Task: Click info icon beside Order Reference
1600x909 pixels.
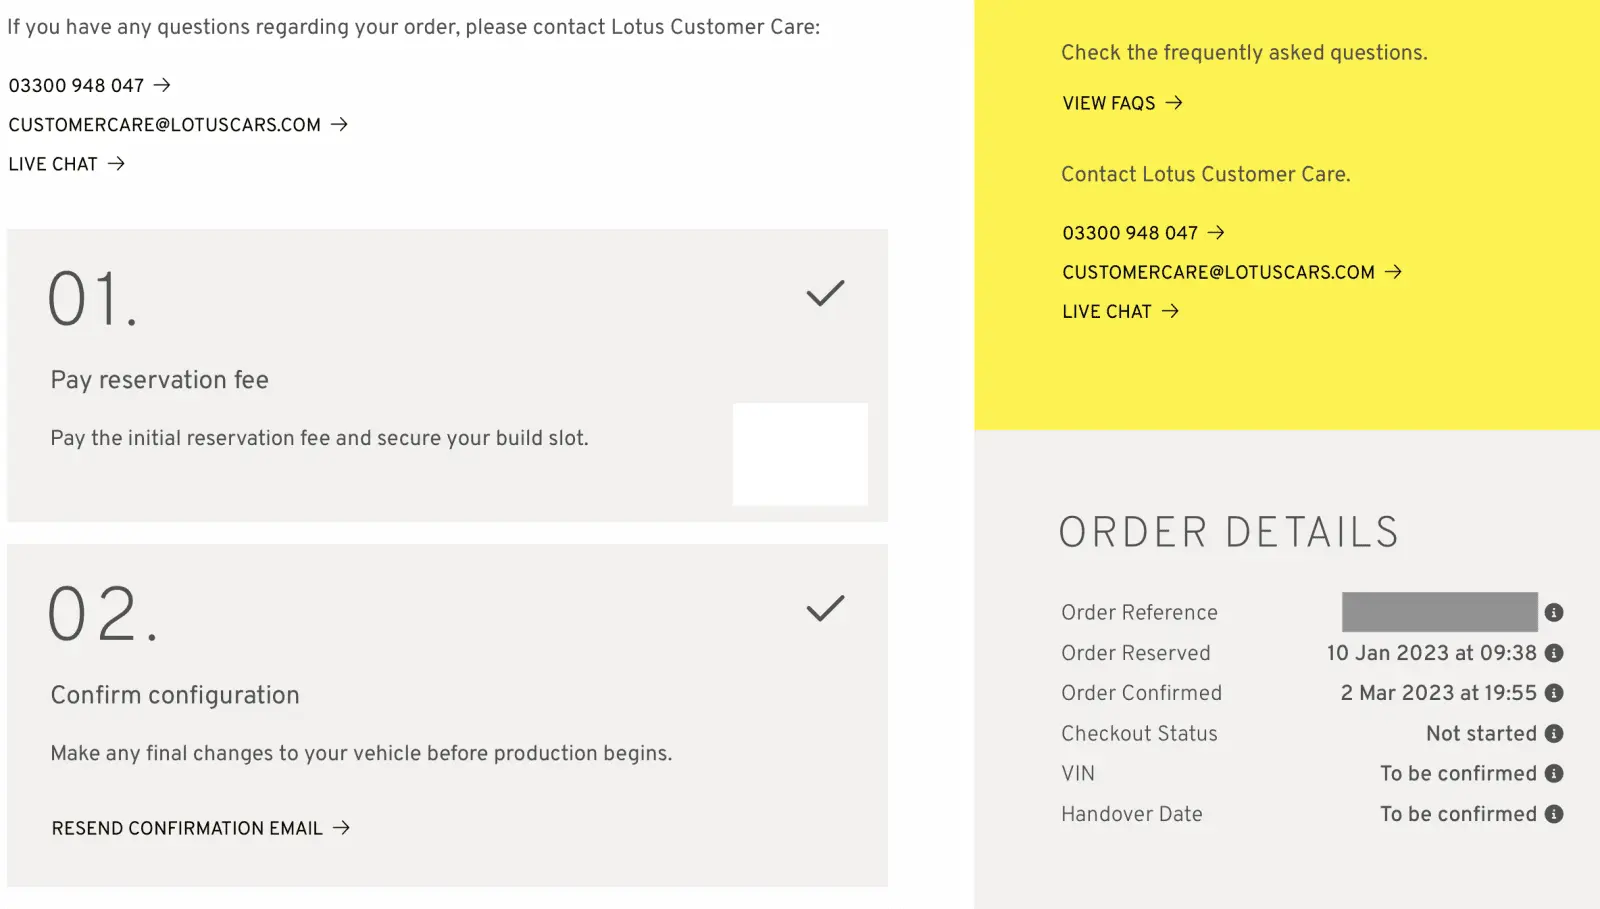Action: click(x=1553, y=612)
